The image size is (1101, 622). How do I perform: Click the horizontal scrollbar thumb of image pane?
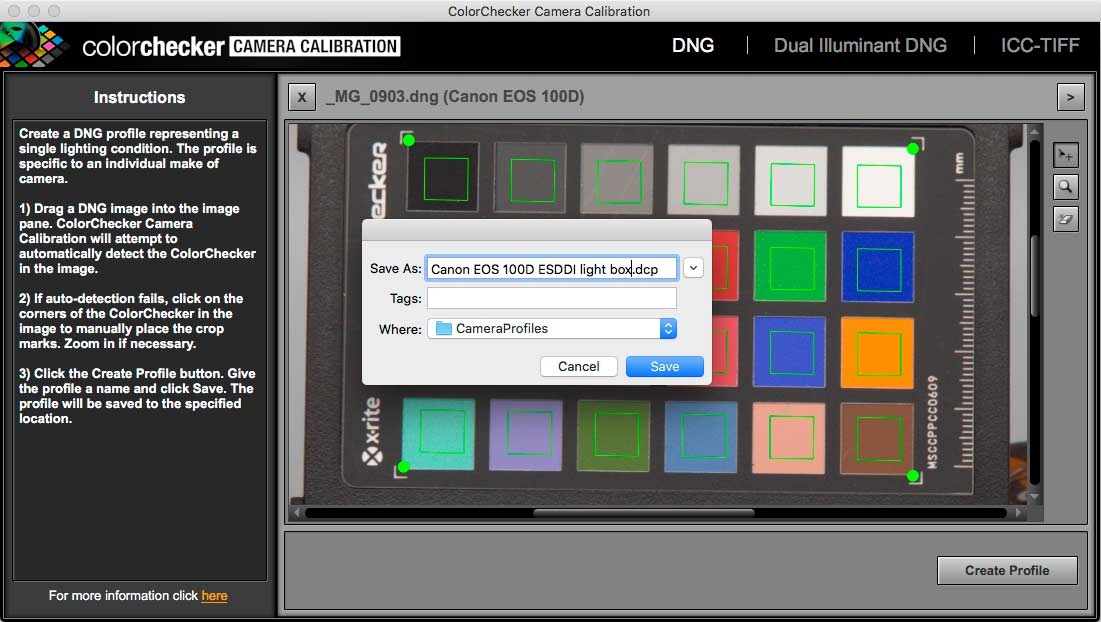[x=643, y=513]
